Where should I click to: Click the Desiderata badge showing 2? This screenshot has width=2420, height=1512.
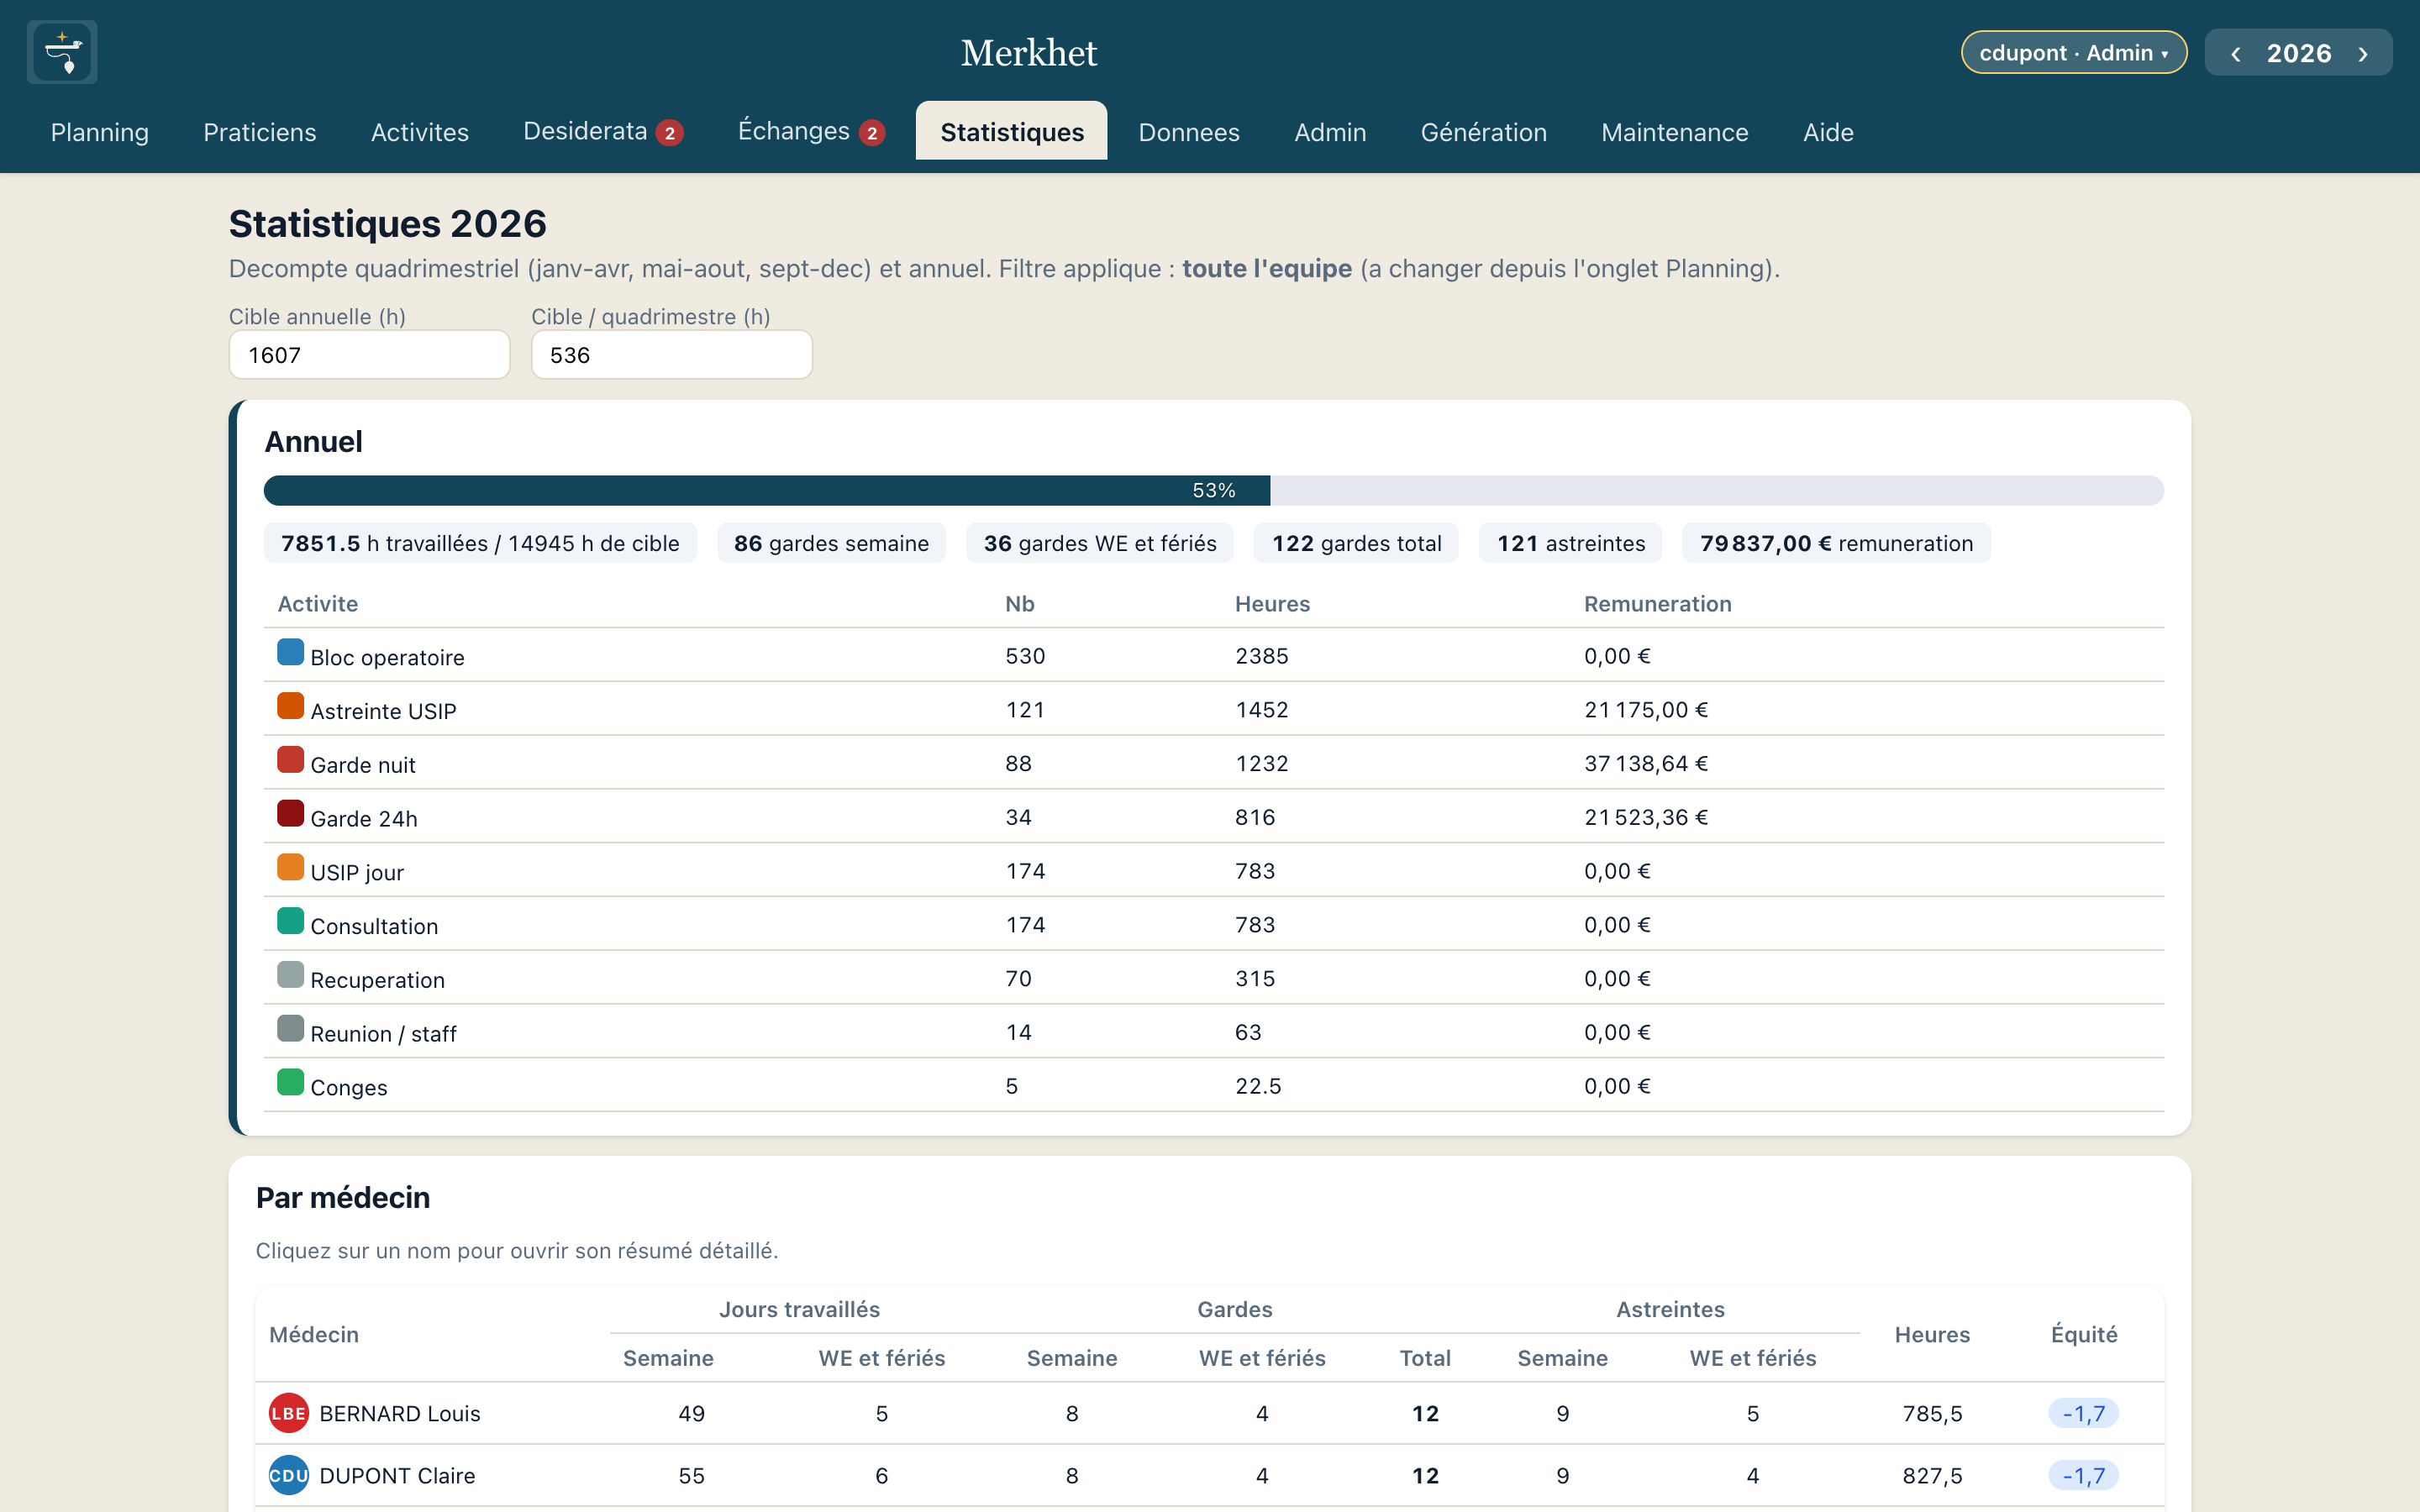(669, 133)
